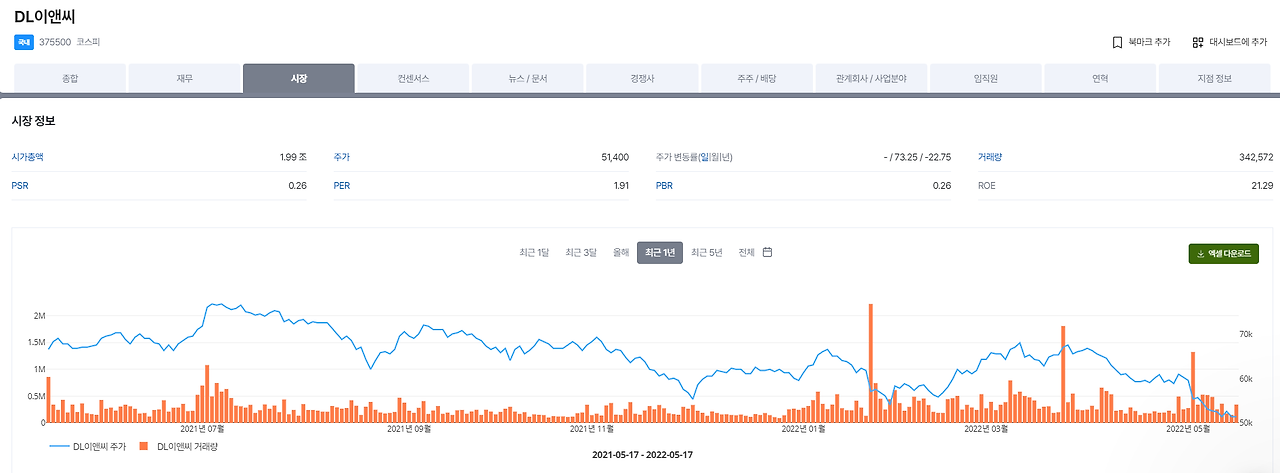The image size is (1280, 473).
Task: Open the PSR link
Action: tap(20, 185)
